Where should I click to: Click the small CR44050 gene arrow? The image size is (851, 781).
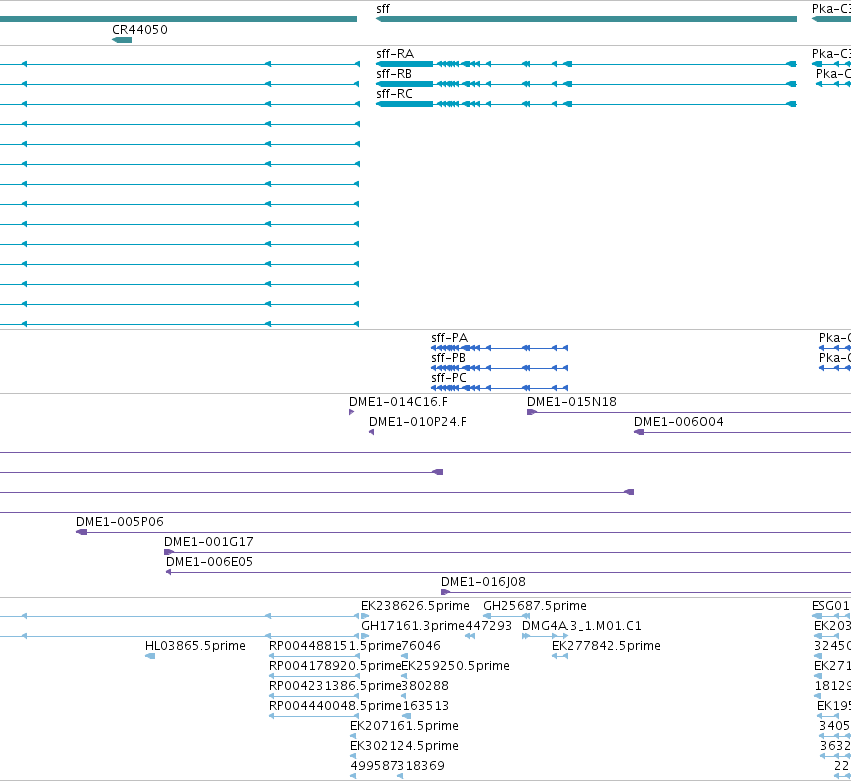coord(122,40)
